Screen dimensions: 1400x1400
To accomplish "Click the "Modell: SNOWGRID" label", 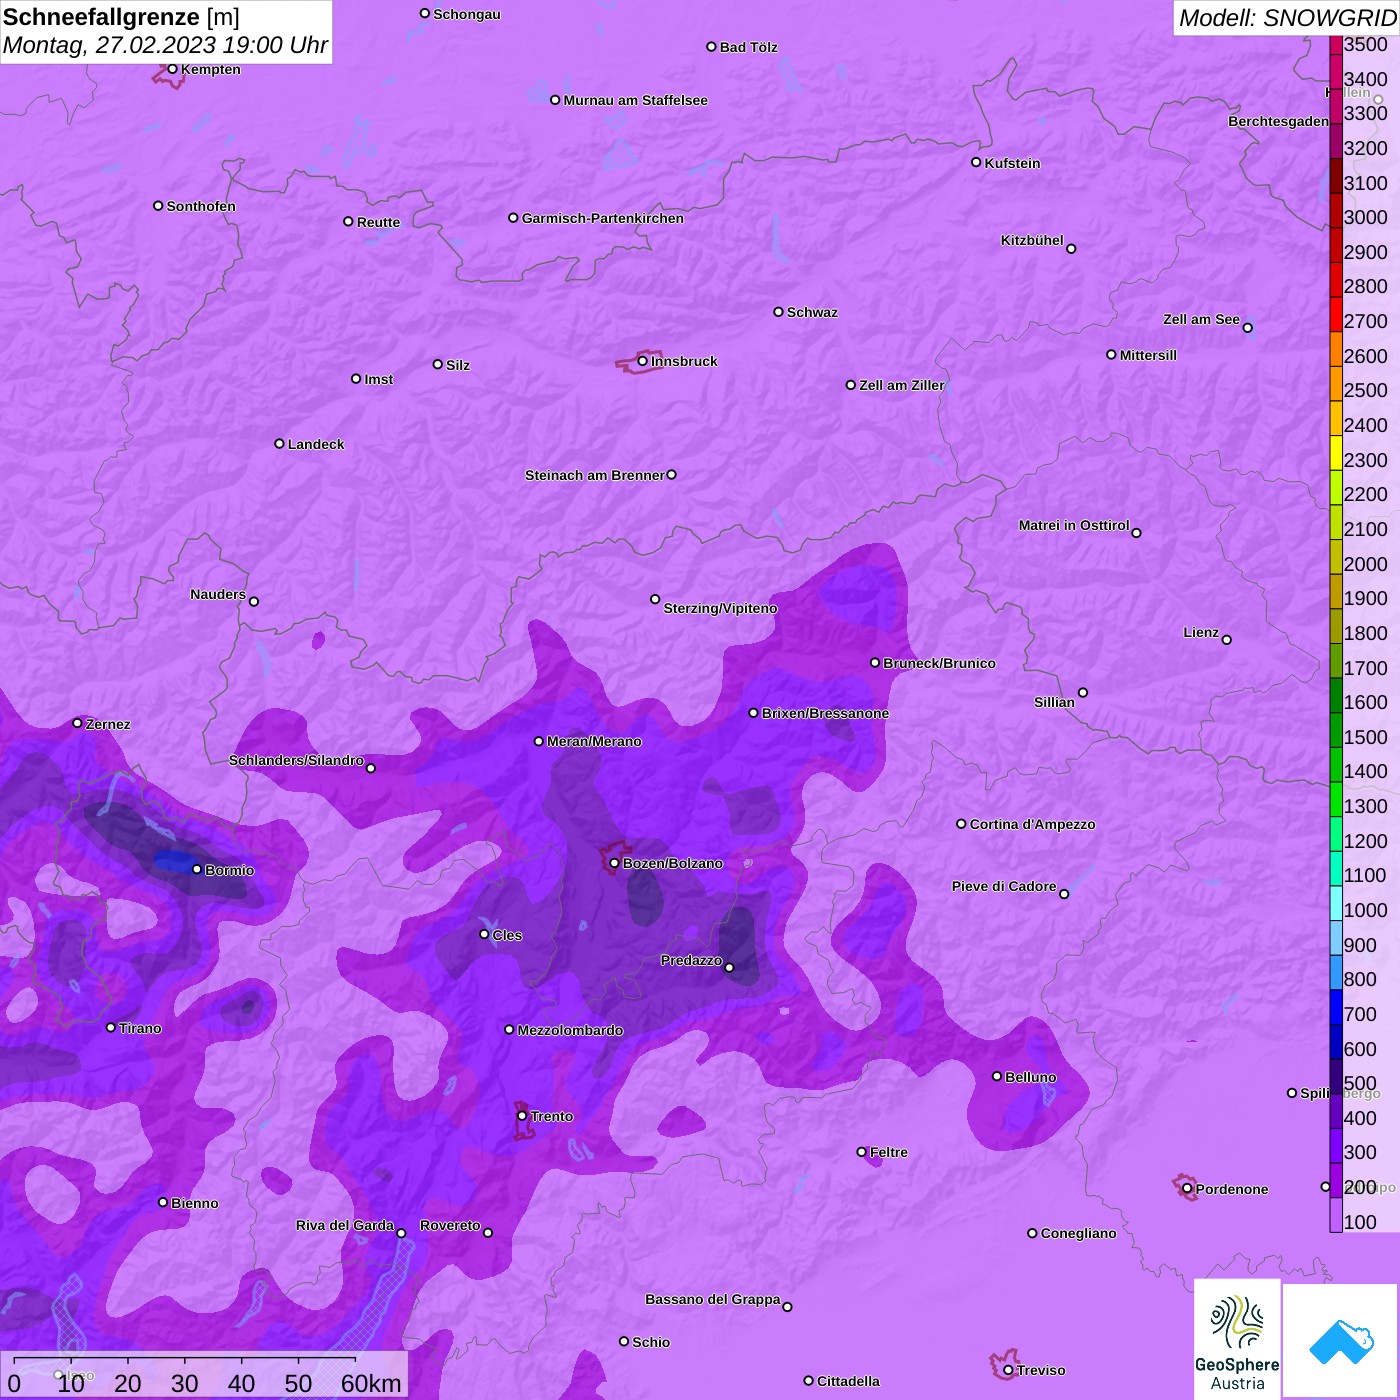I will pyautogui.click(x=1287, y=18).
